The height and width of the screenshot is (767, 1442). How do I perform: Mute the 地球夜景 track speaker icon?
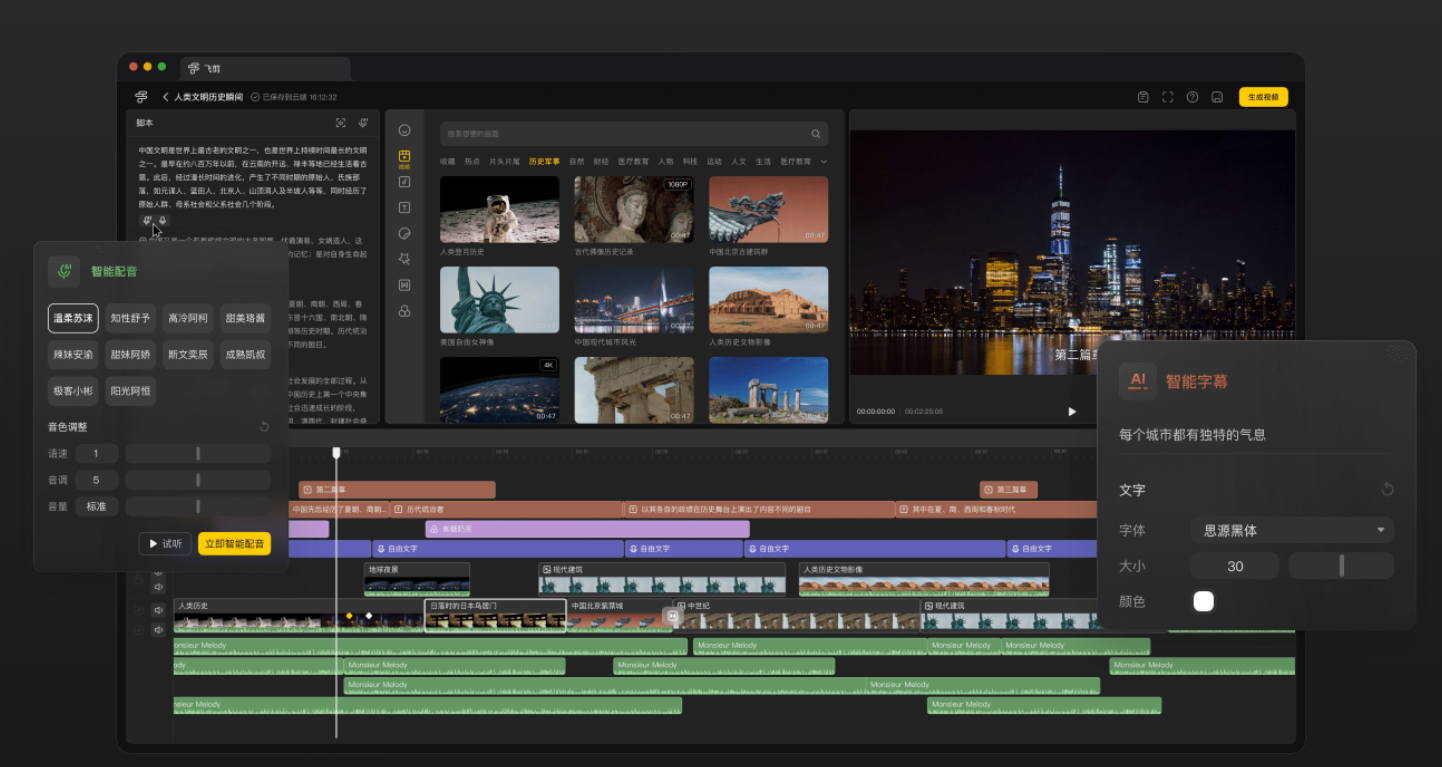(x=158, y=587)
